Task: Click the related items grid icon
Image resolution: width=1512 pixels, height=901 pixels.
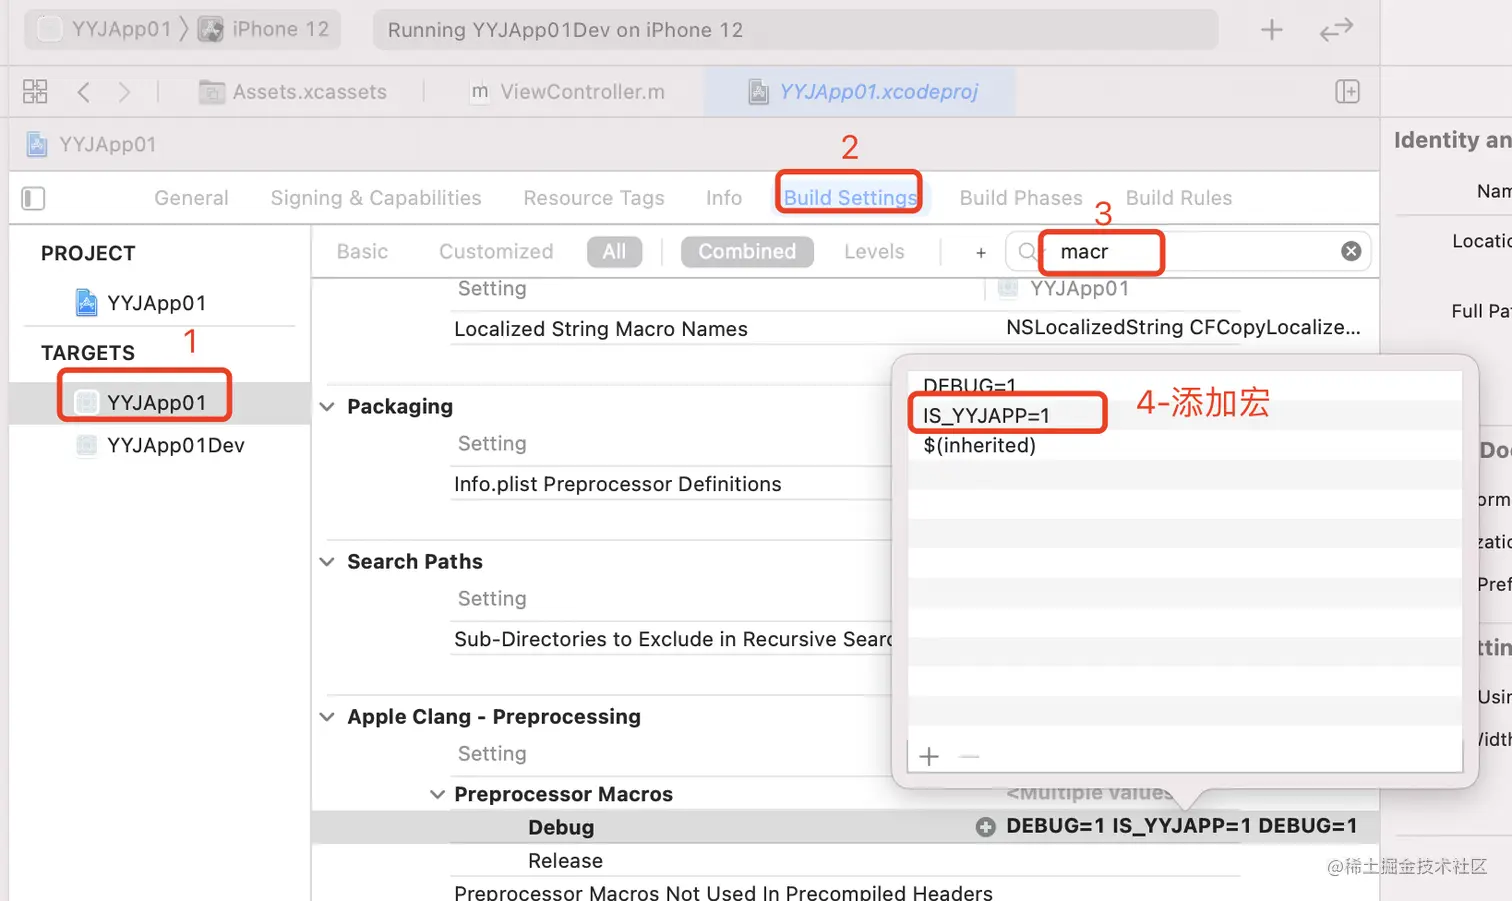Action: tap(35, 92)
